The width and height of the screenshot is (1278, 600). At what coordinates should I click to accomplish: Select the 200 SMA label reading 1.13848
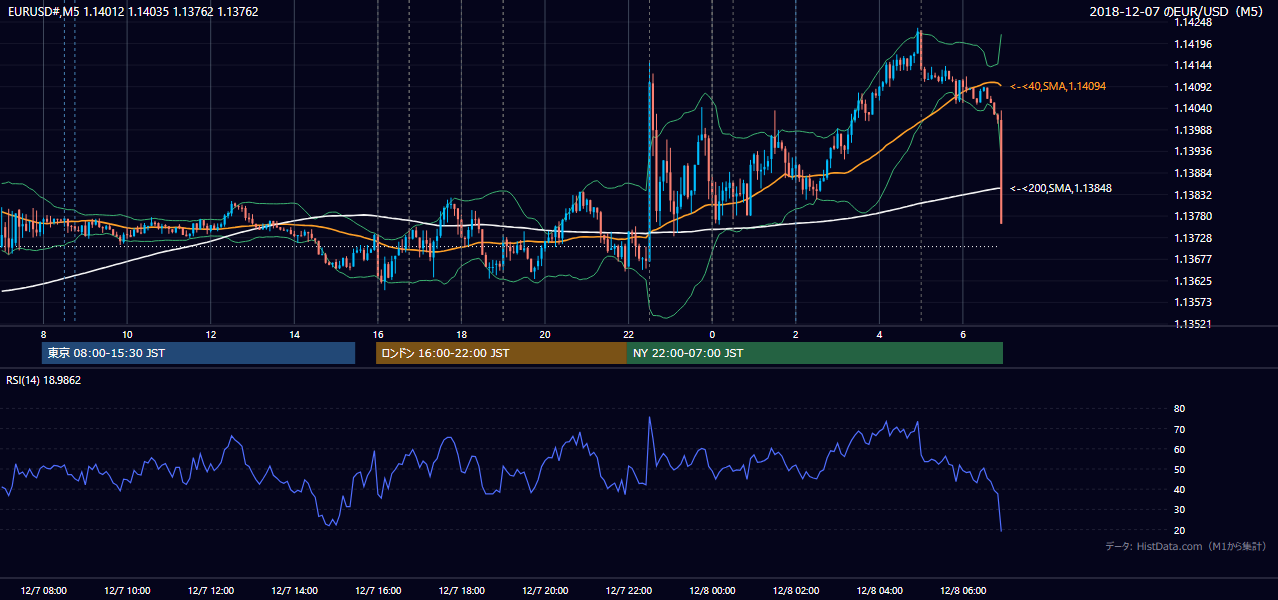tap(1061, 188)
